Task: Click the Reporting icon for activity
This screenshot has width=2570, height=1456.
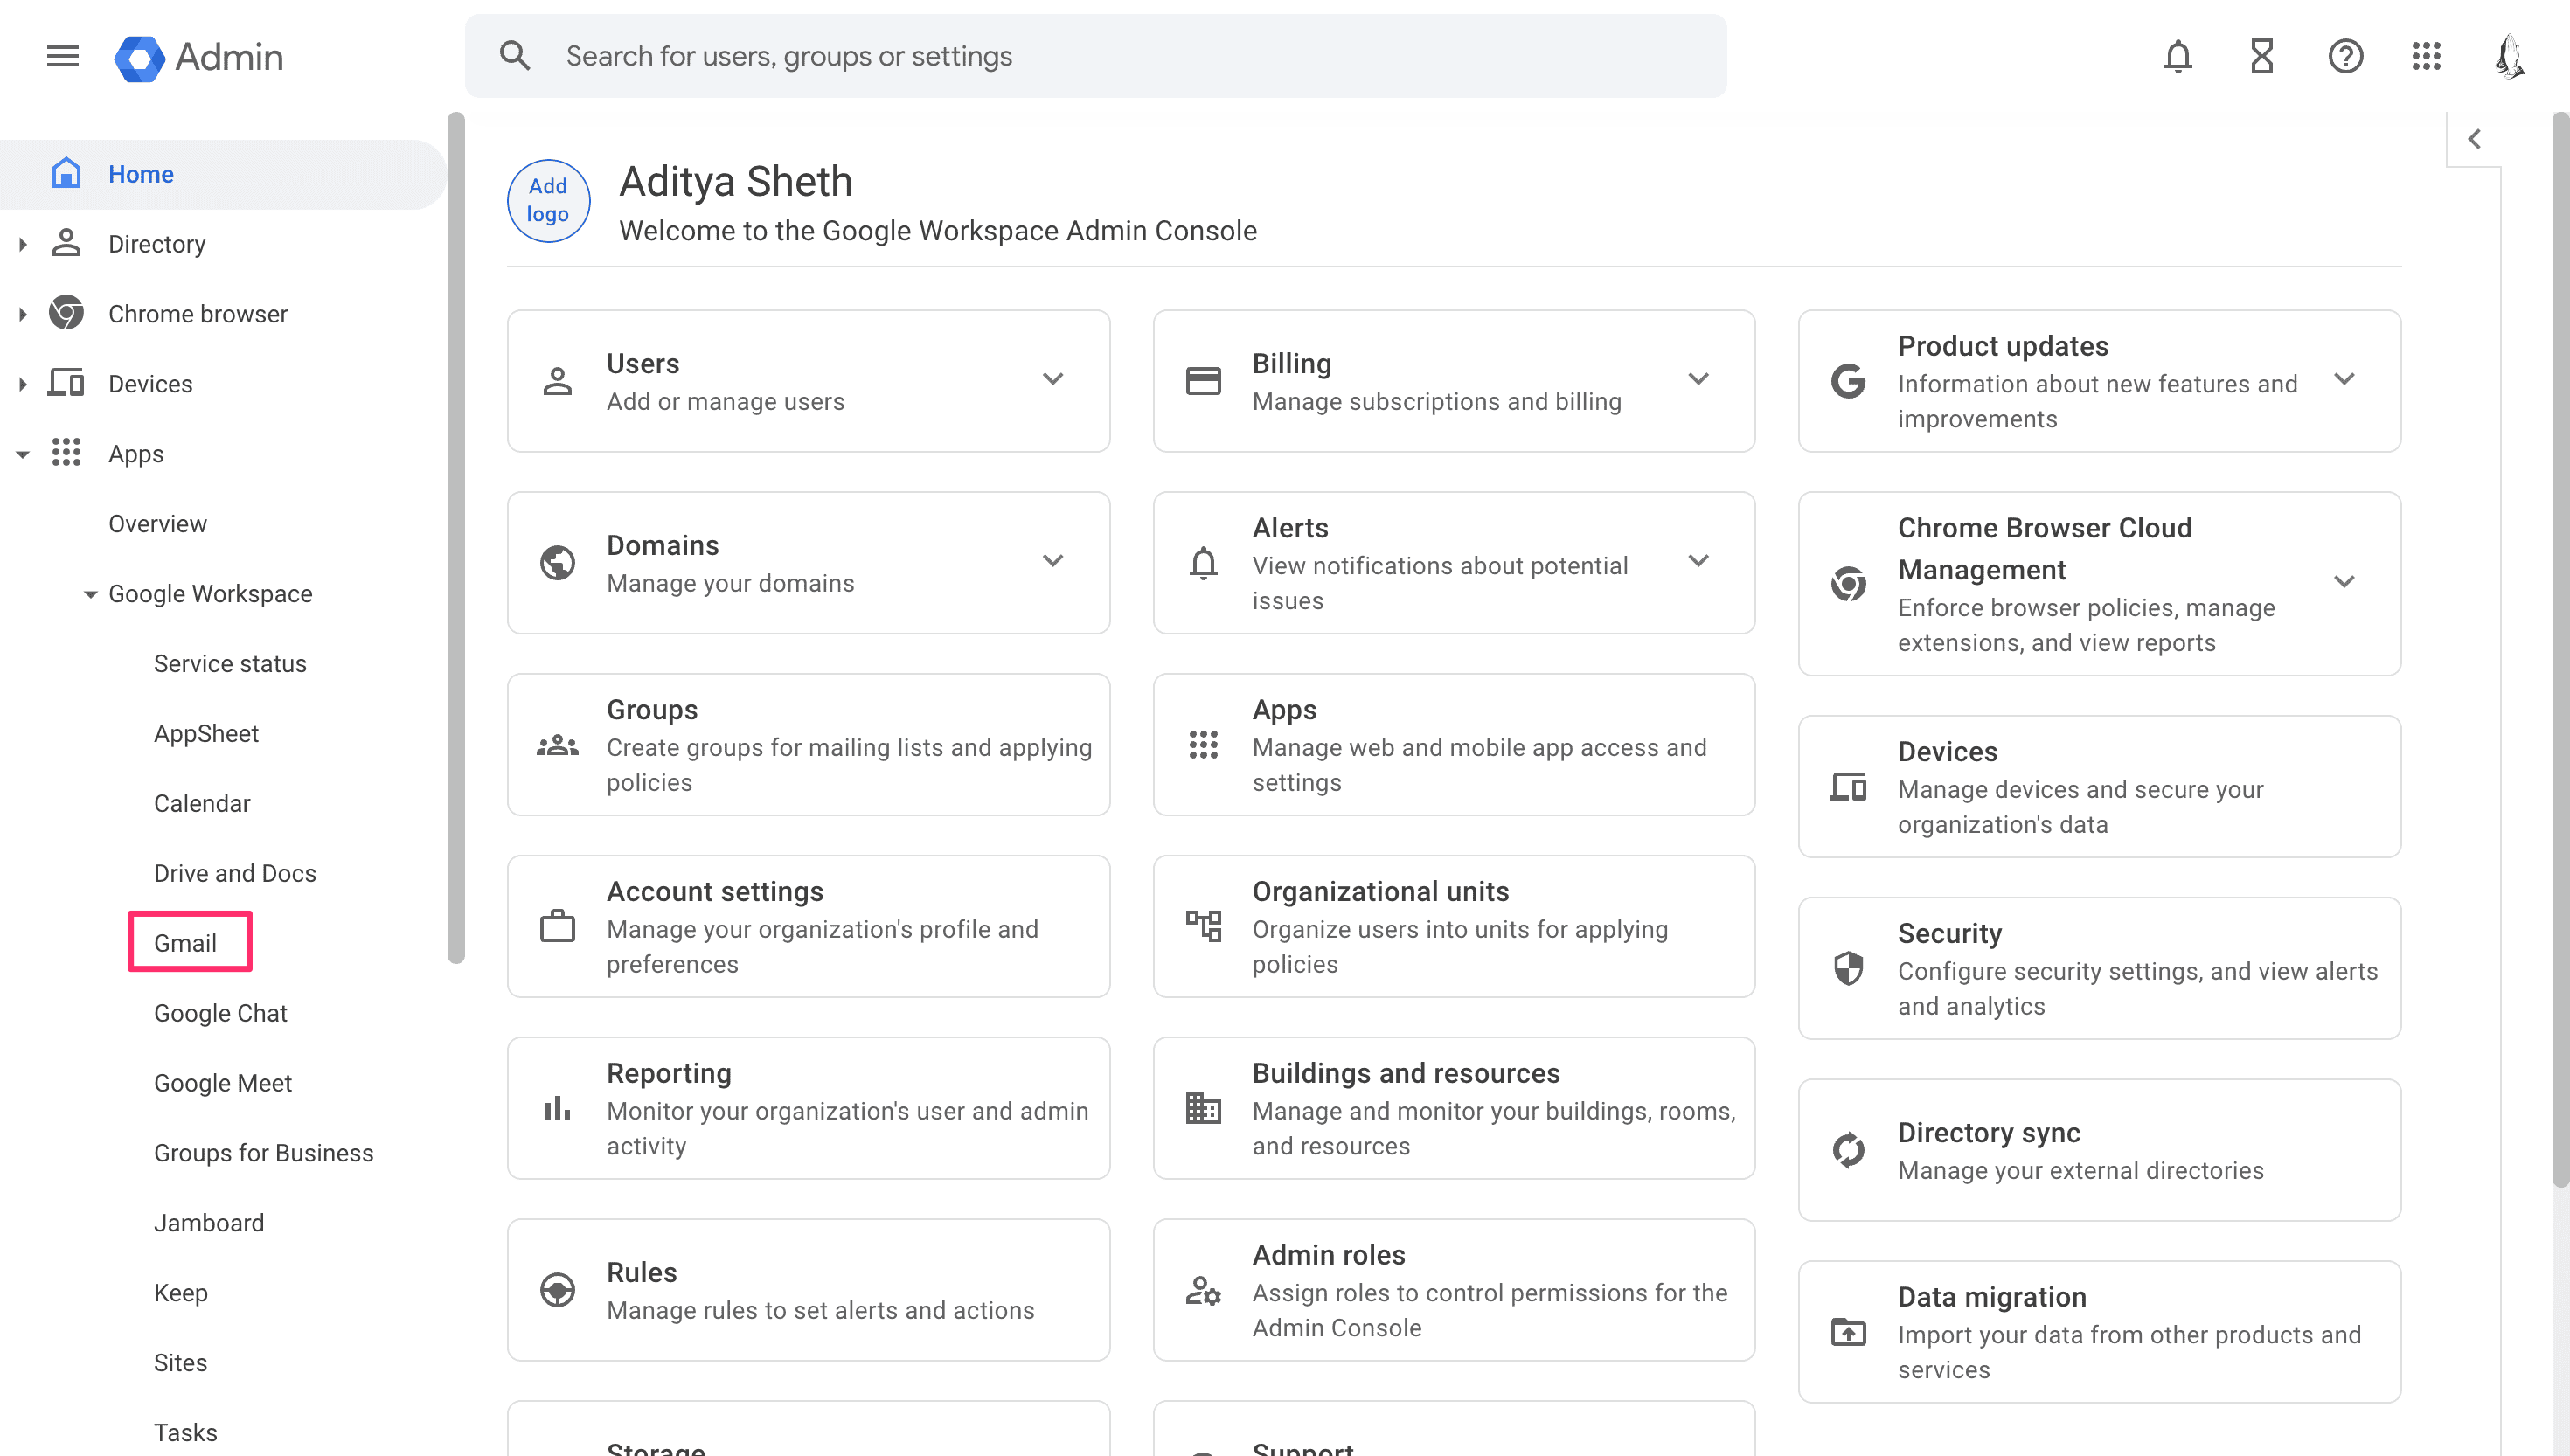Action: [x=556, y=1106]
